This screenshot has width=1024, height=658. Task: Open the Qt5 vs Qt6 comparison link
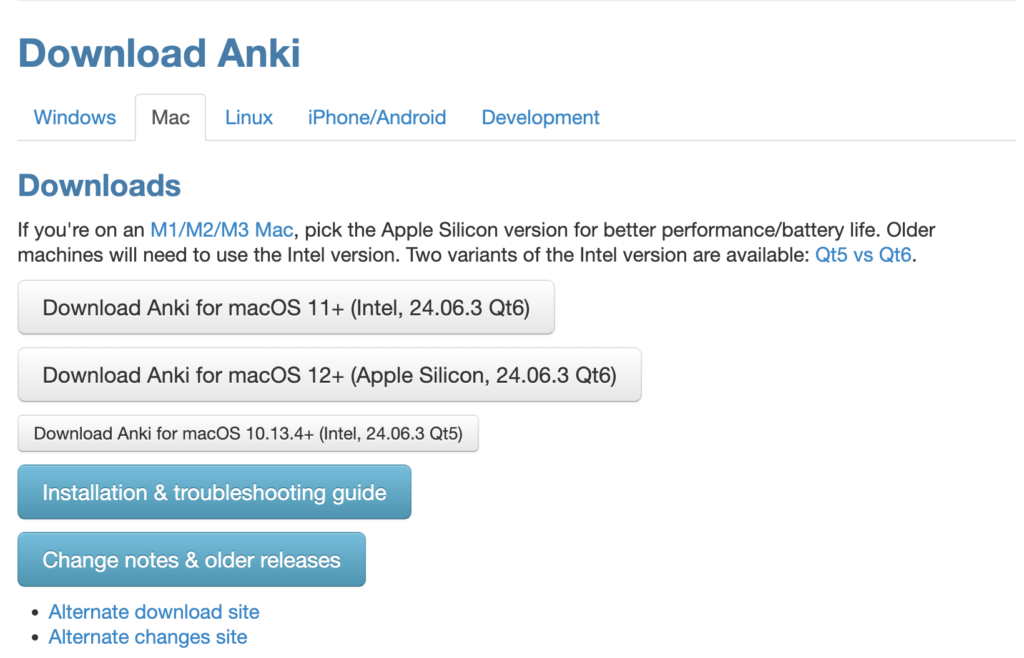point(861,254)
